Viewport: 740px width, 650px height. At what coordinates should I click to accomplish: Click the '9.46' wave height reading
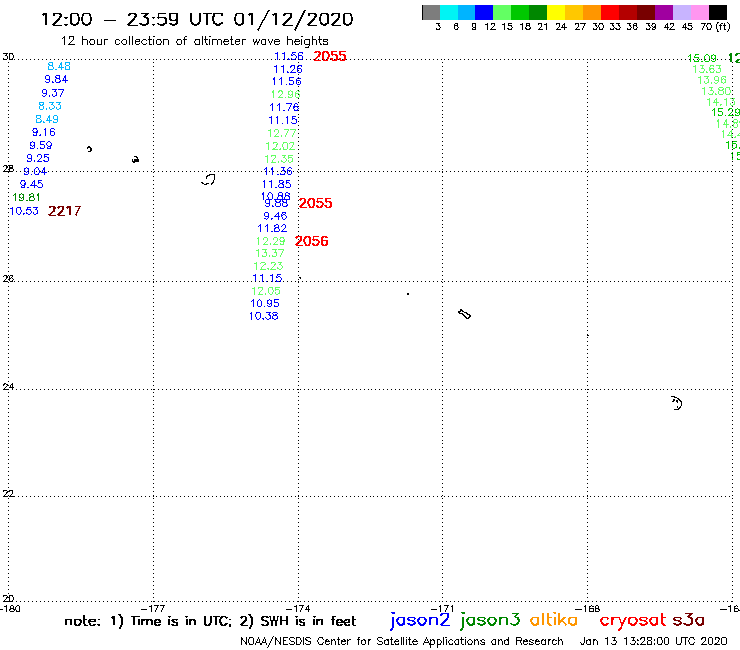[275, 216]
